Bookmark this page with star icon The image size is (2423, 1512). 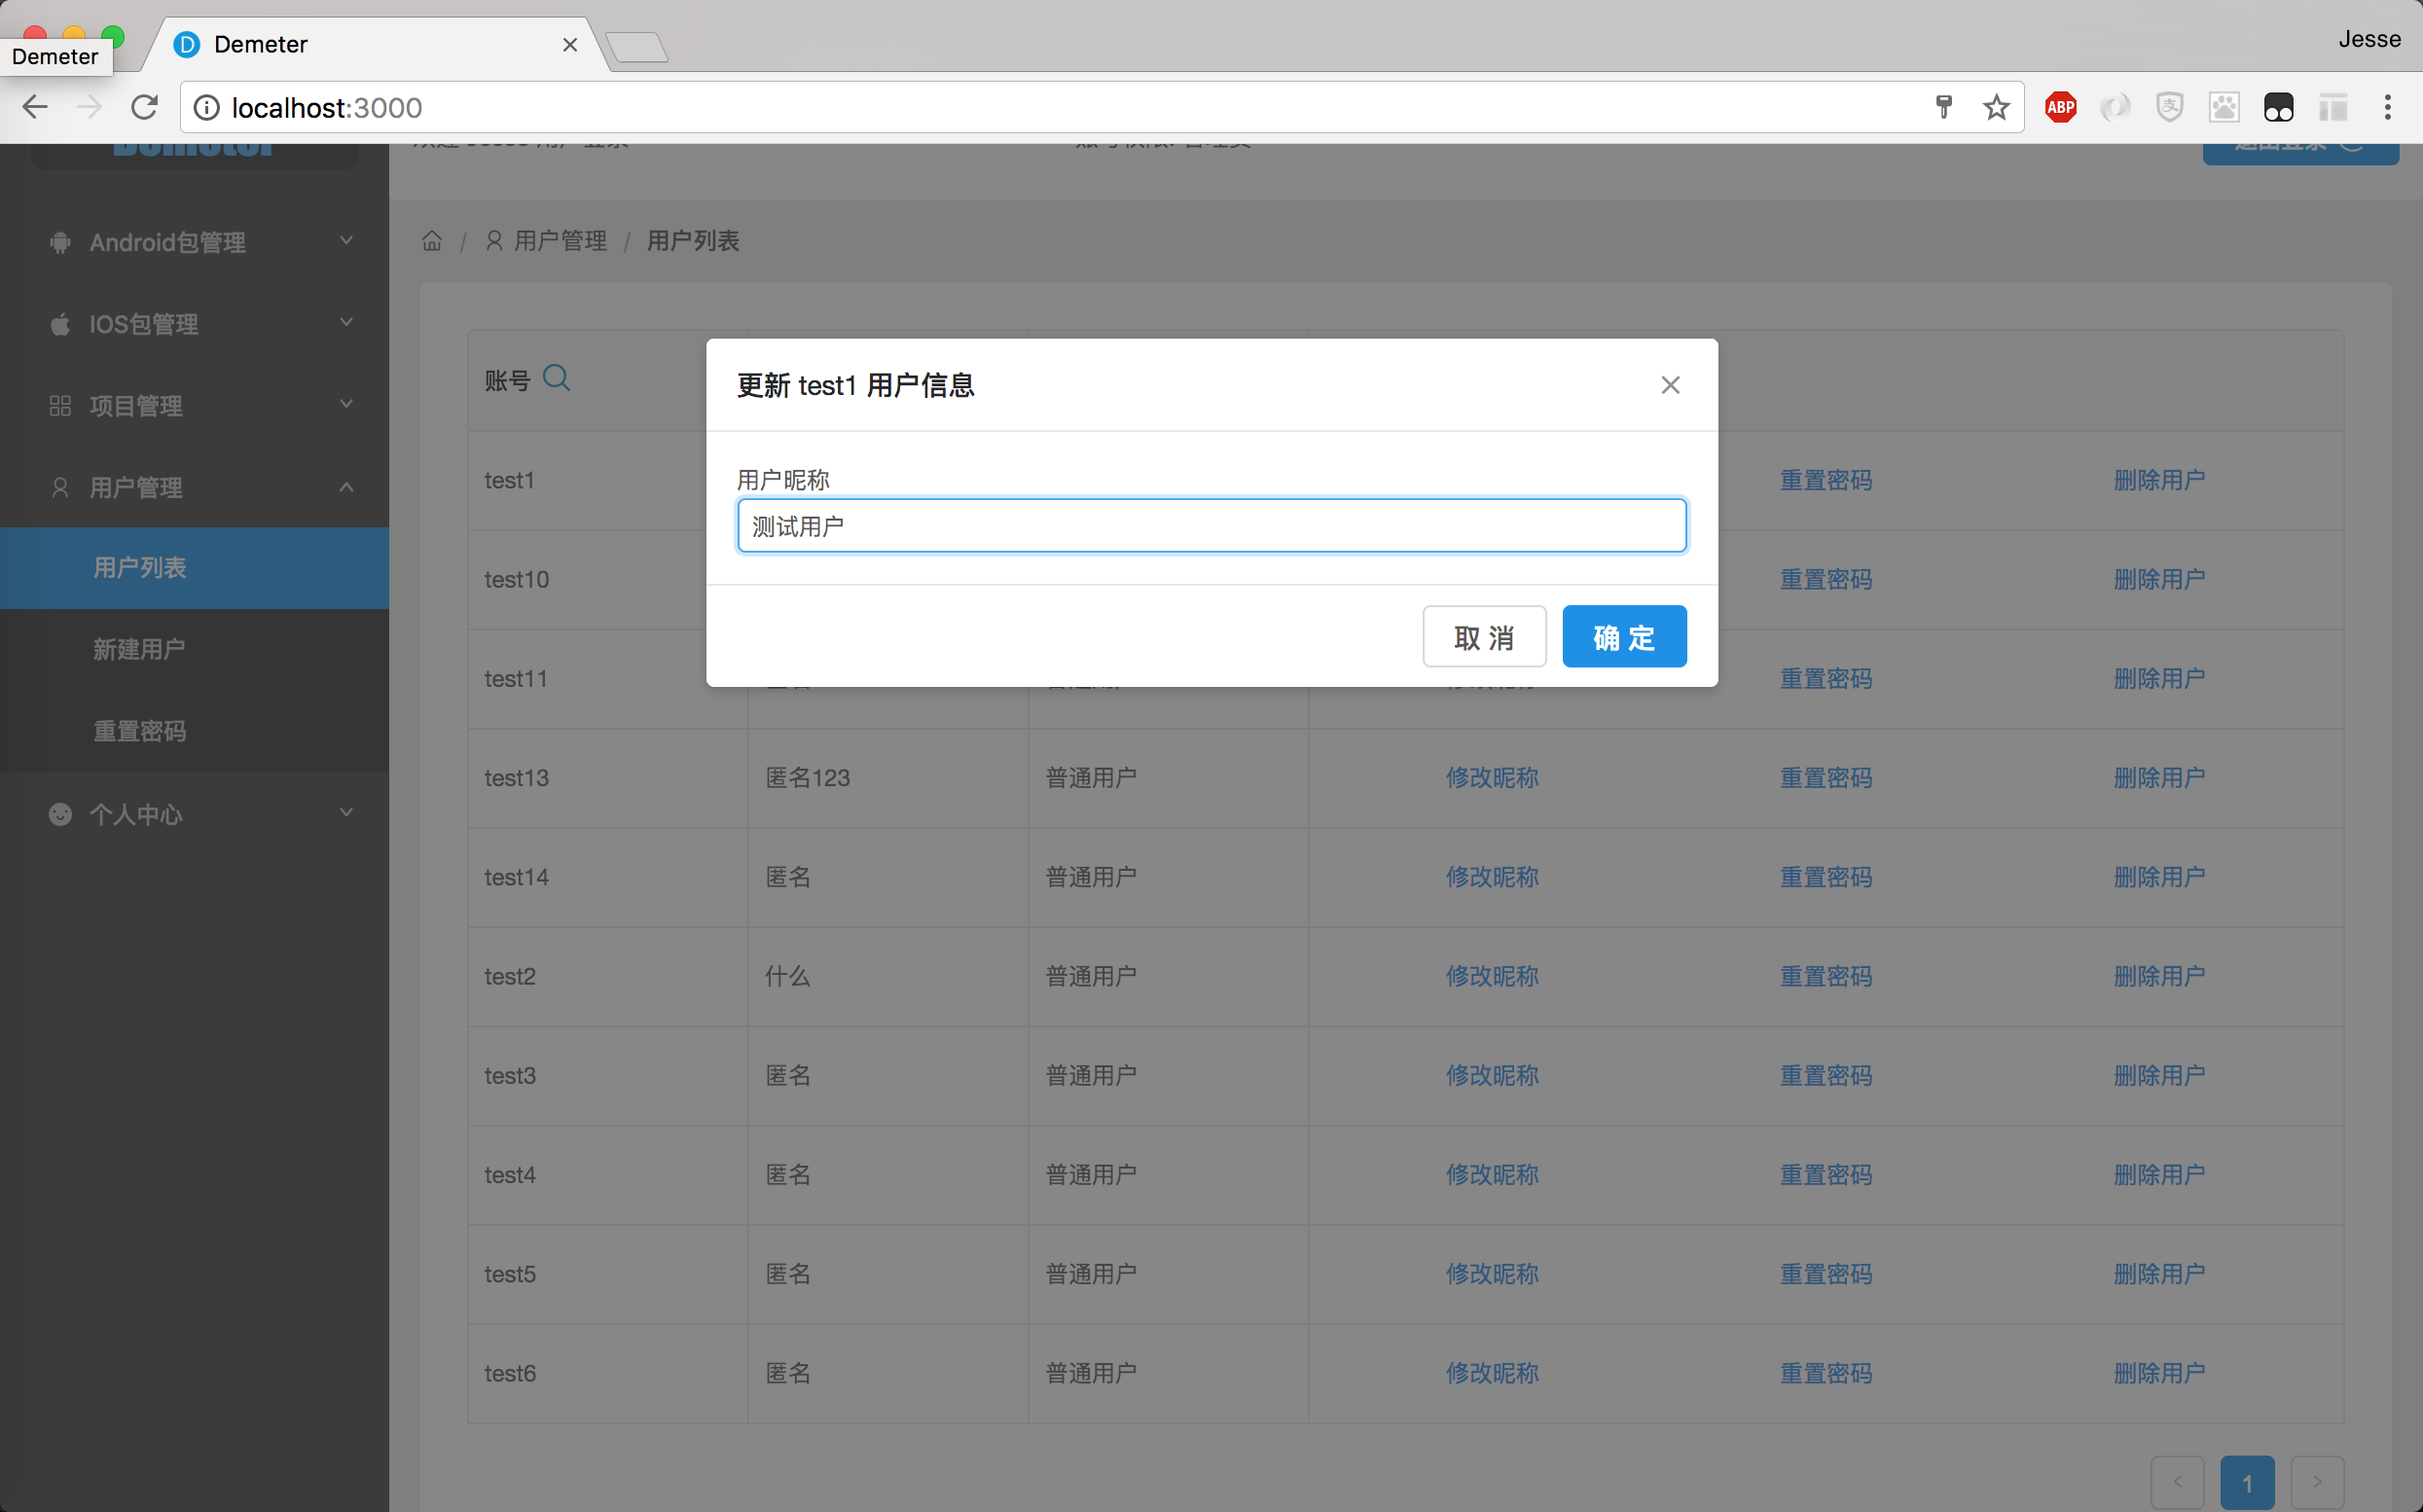coord(1996,107)
